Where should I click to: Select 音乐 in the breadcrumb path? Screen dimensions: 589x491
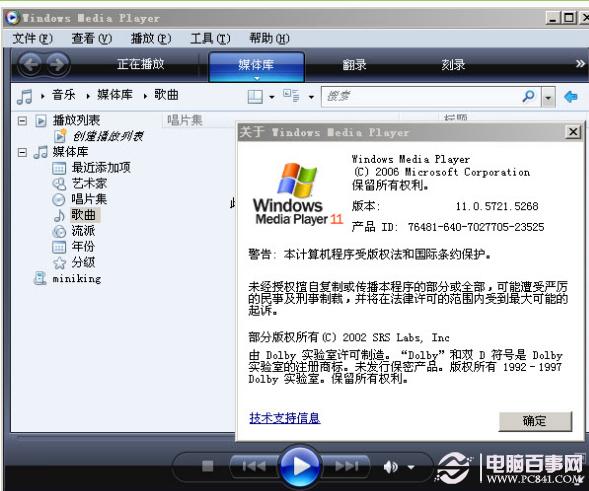pyautogui.click(x=63, y=95)
